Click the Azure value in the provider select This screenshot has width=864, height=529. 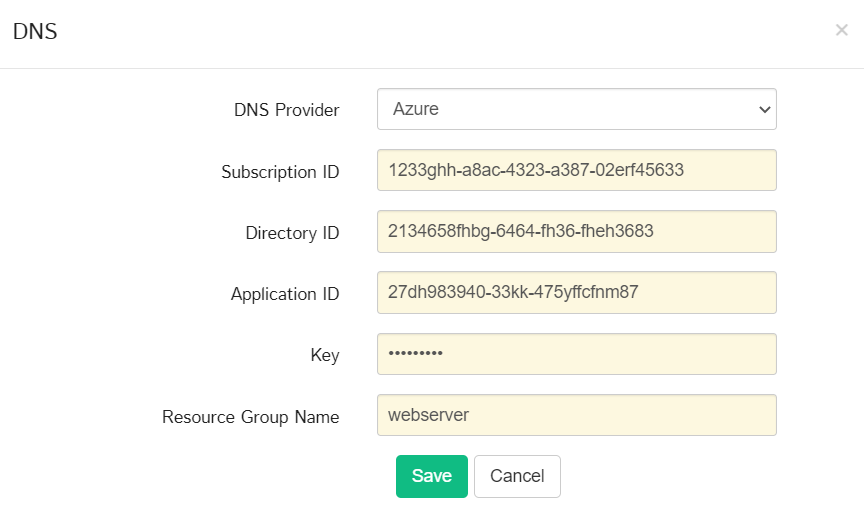click(416, 109)
